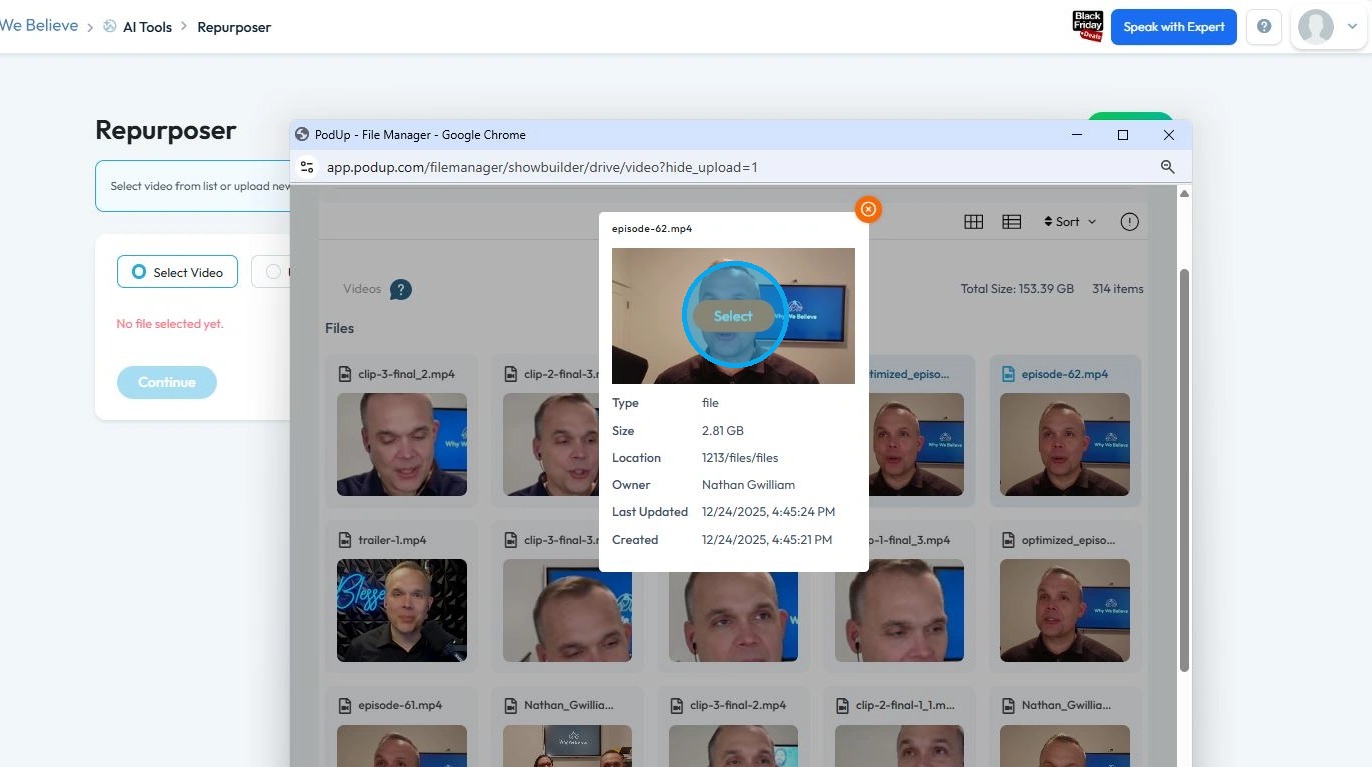The width and height of the screenshot is (1372, 767).
Task: Click the scrollbar up arrow in file manager
Action: click(x=1184, y=194)
